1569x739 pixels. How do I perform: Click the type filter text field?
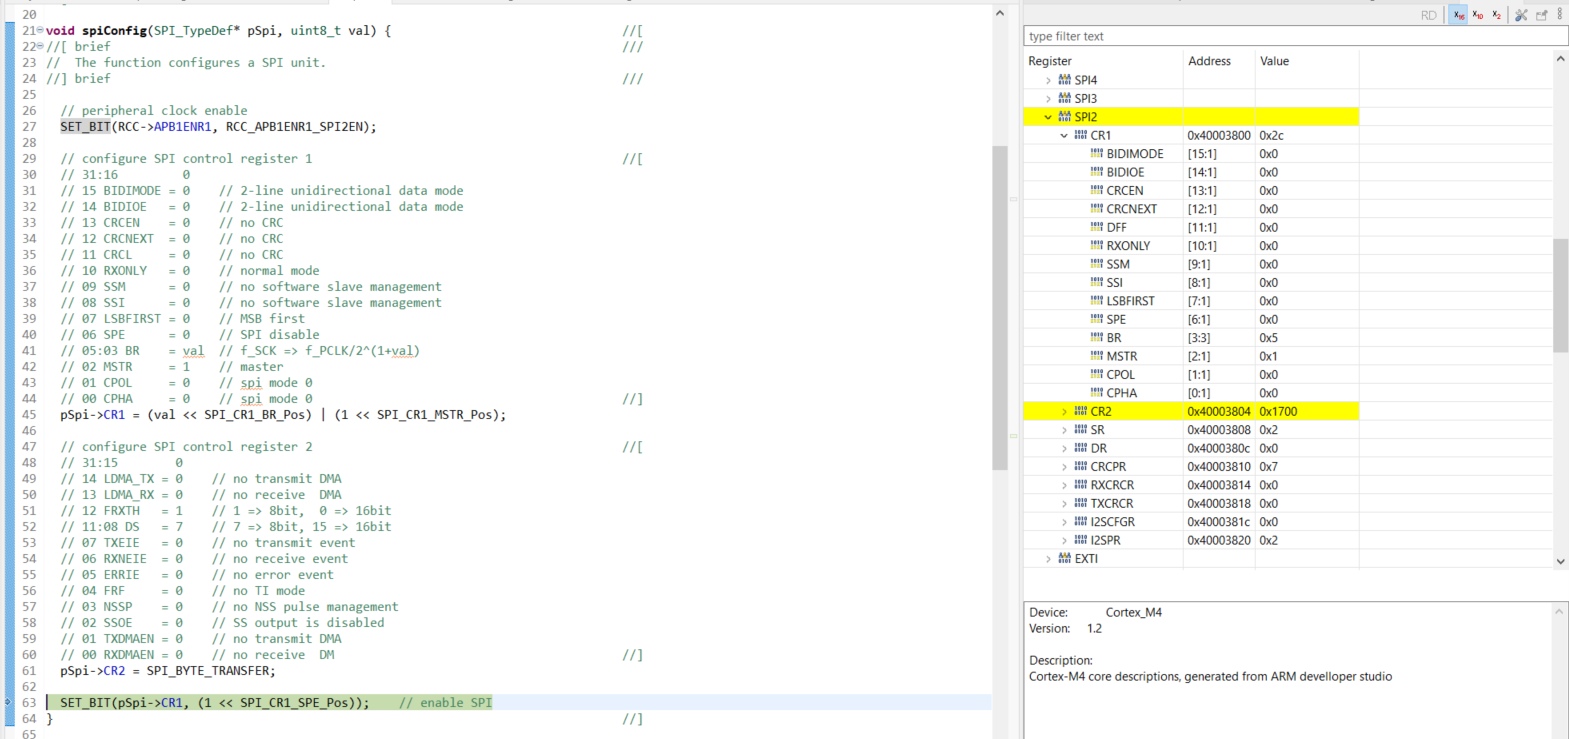click(1296, 36)
